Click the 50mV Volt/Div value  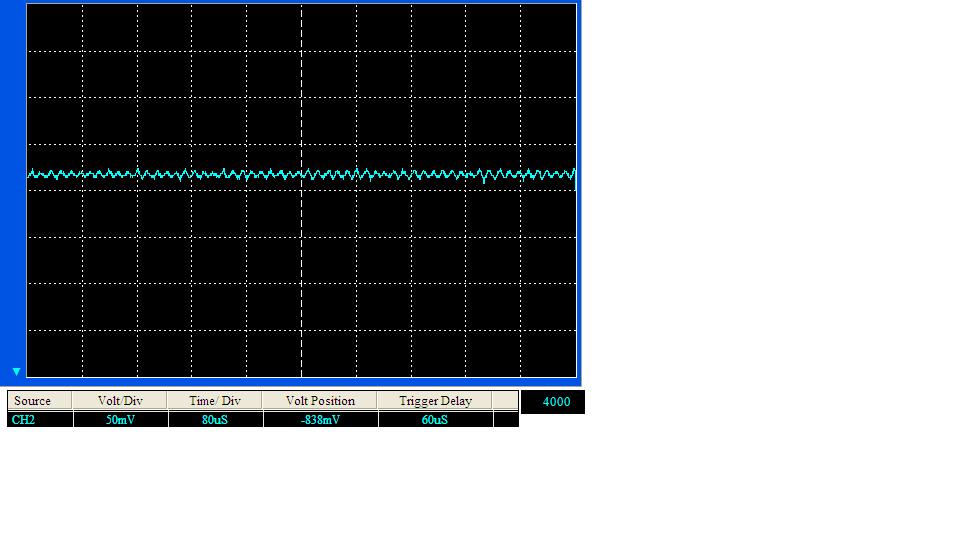[x=121, y=419]
